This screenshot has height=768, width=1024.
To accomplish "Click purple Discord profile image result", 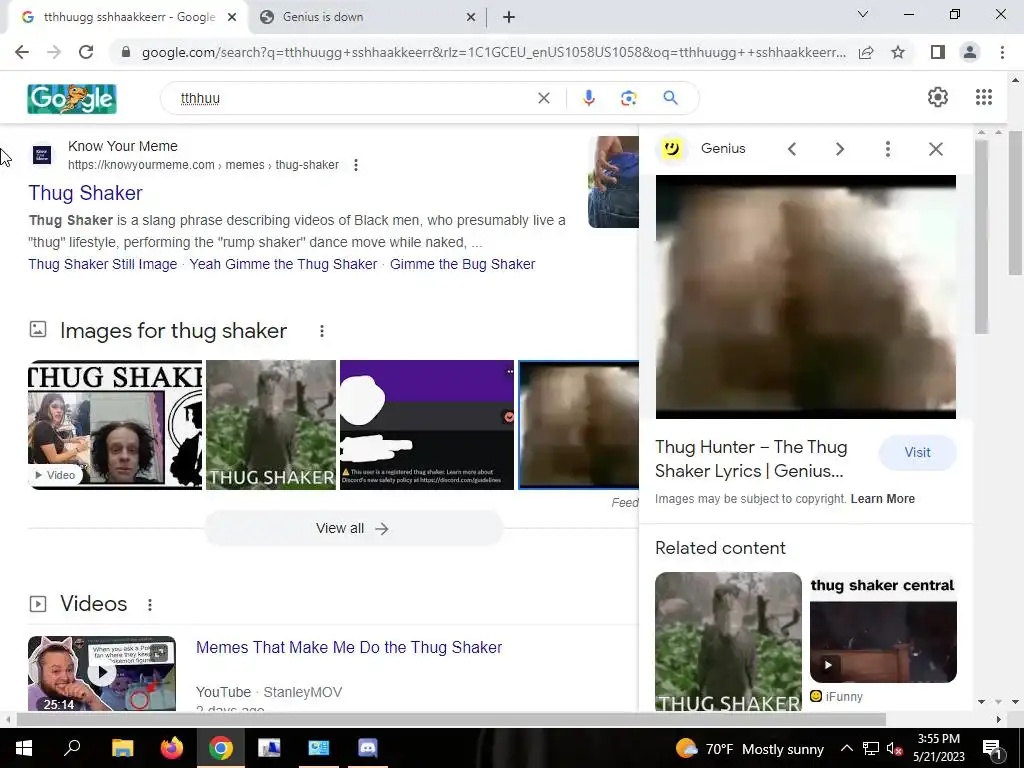I will click(426, 424).
